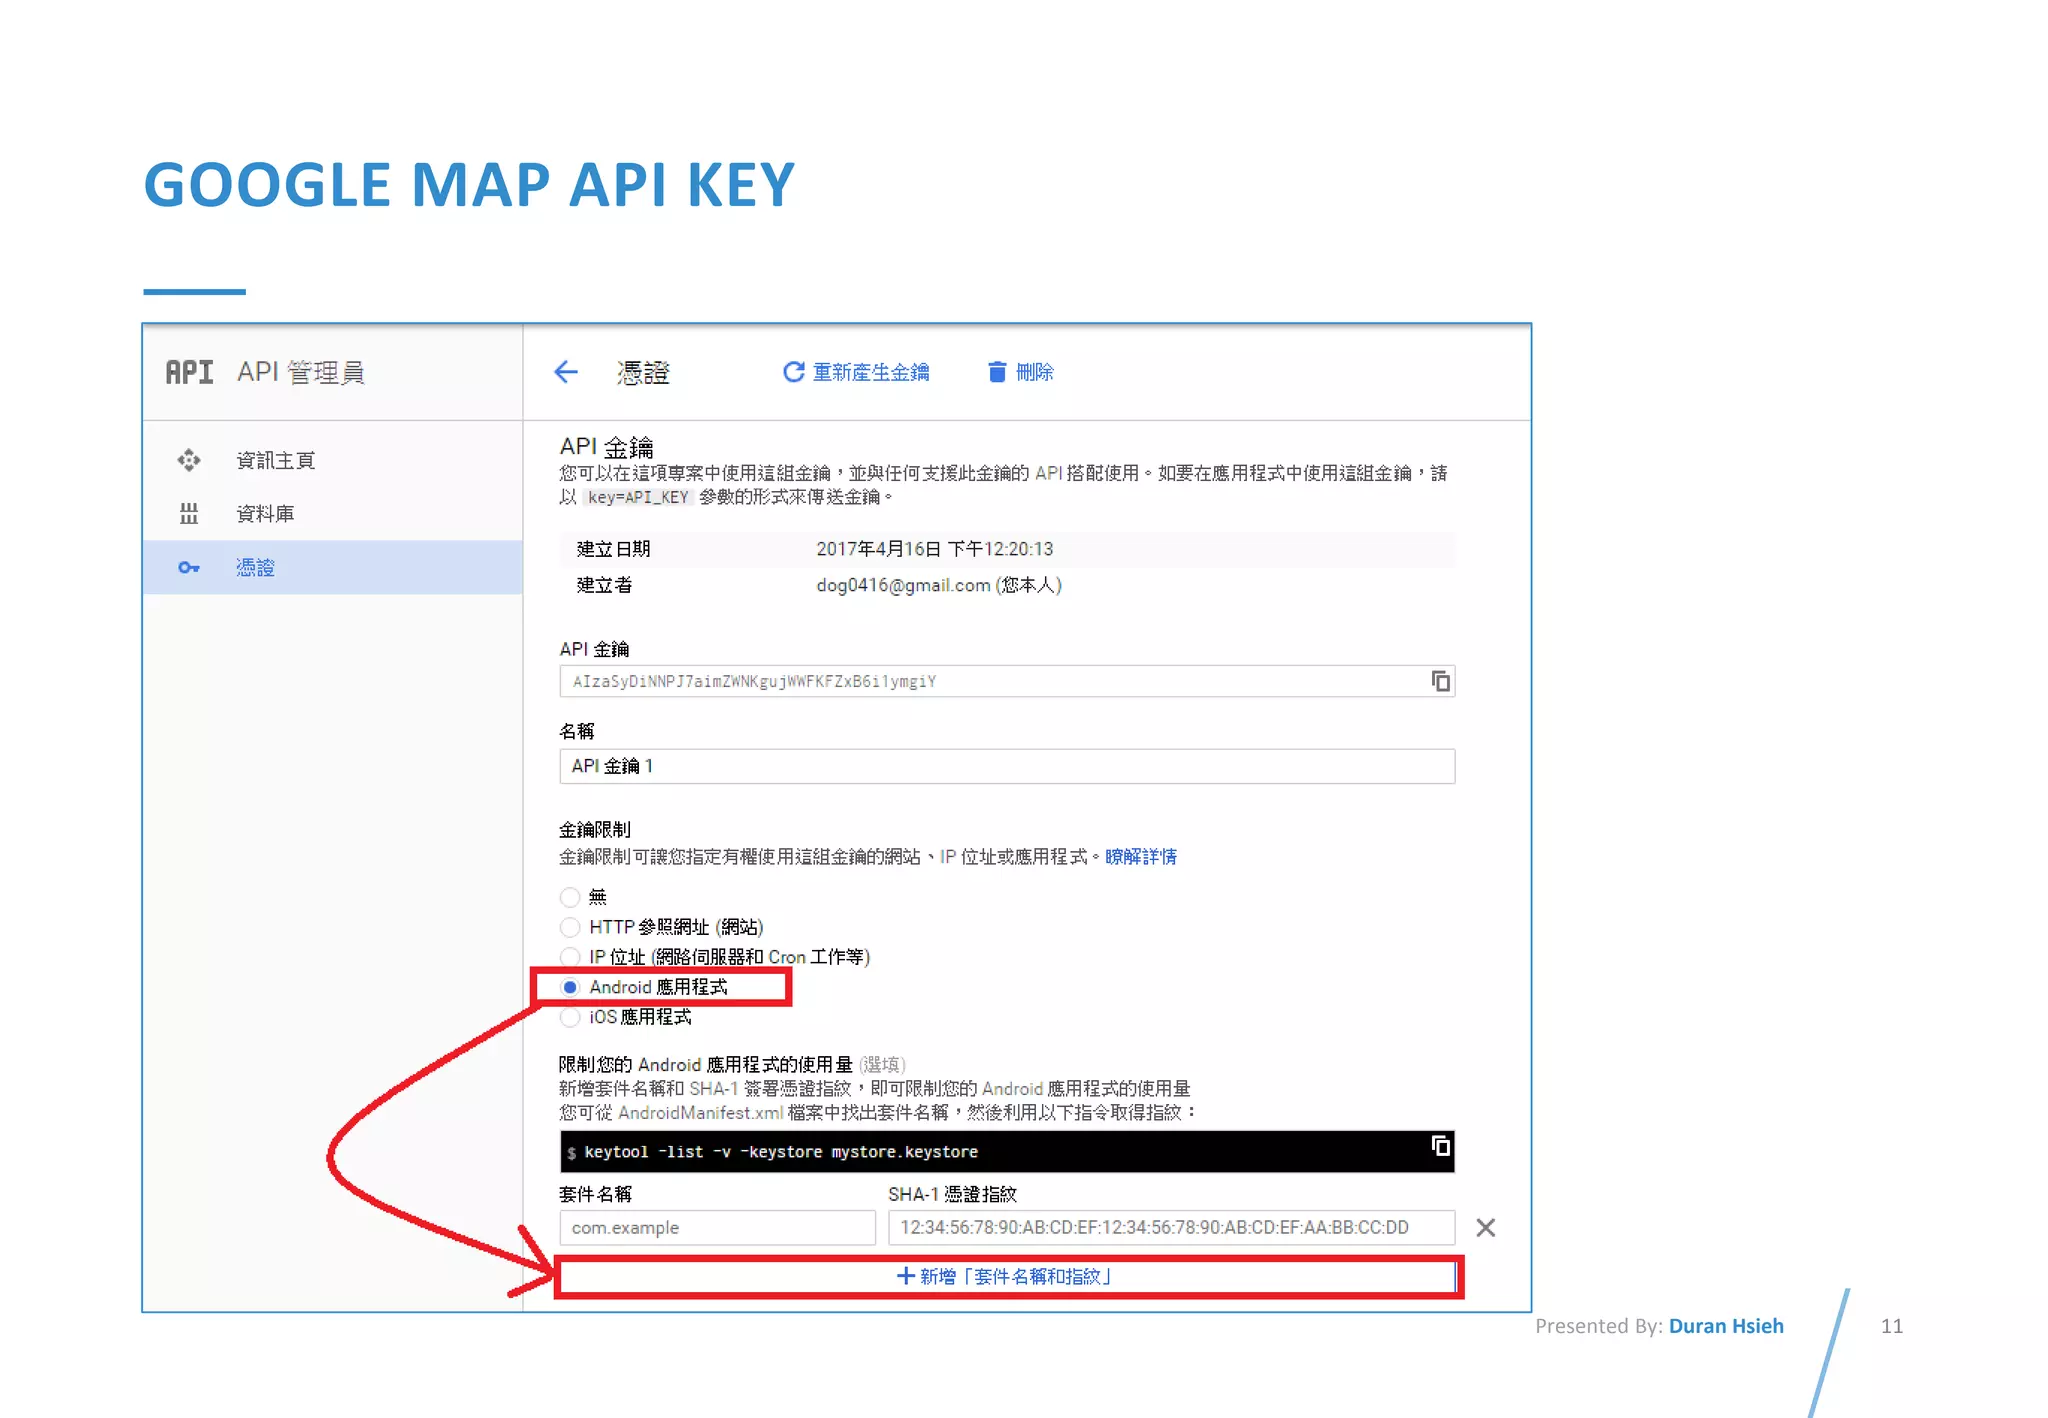Viewport: 2048px width, 1418px height.
Task: Click the creation date 2017年4月16日 text
Action: click(935, 549)
